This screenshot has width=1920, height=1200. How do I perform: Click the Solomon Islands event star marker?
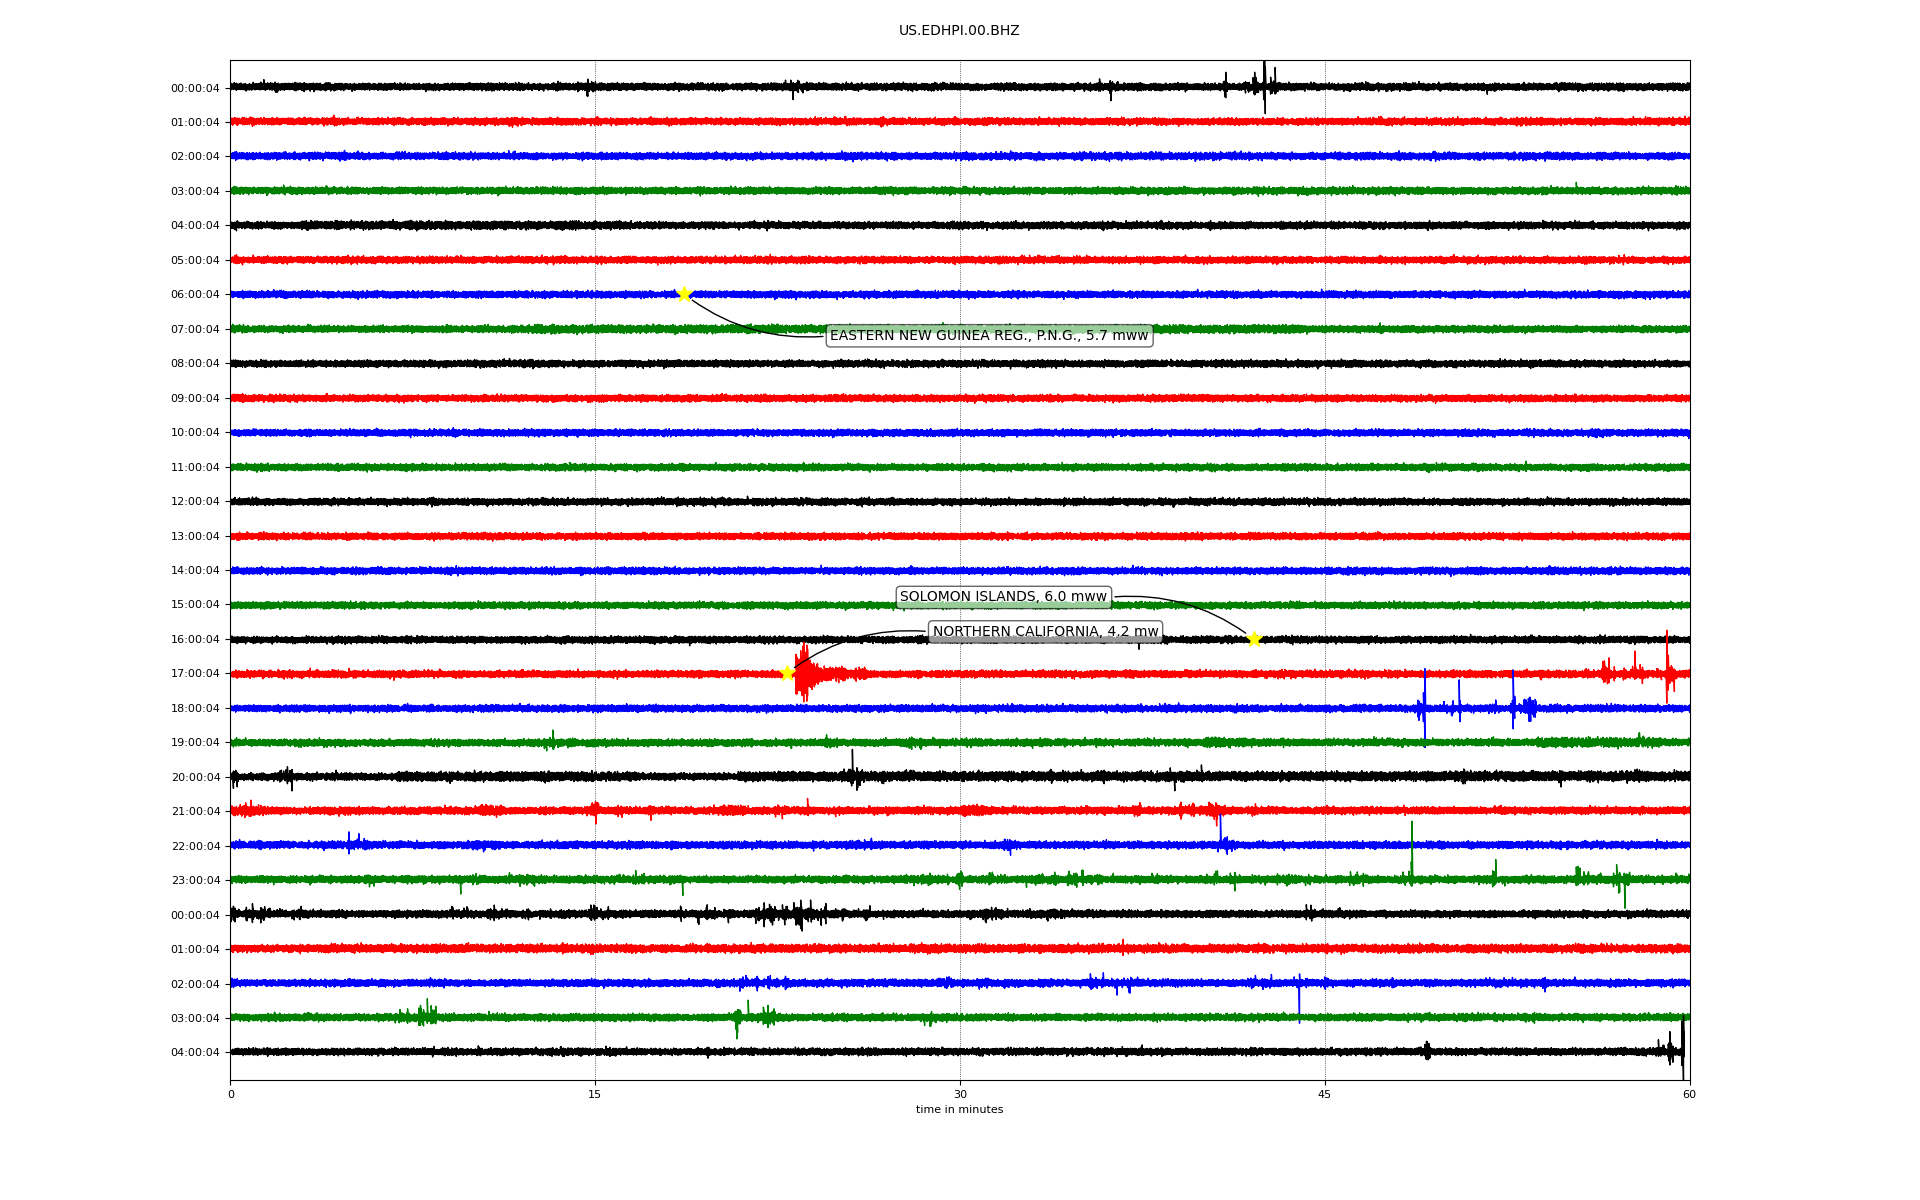(1254, 639)
